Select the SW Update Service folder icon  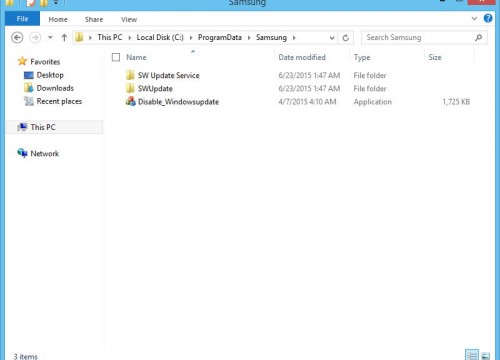pos(130,75)
